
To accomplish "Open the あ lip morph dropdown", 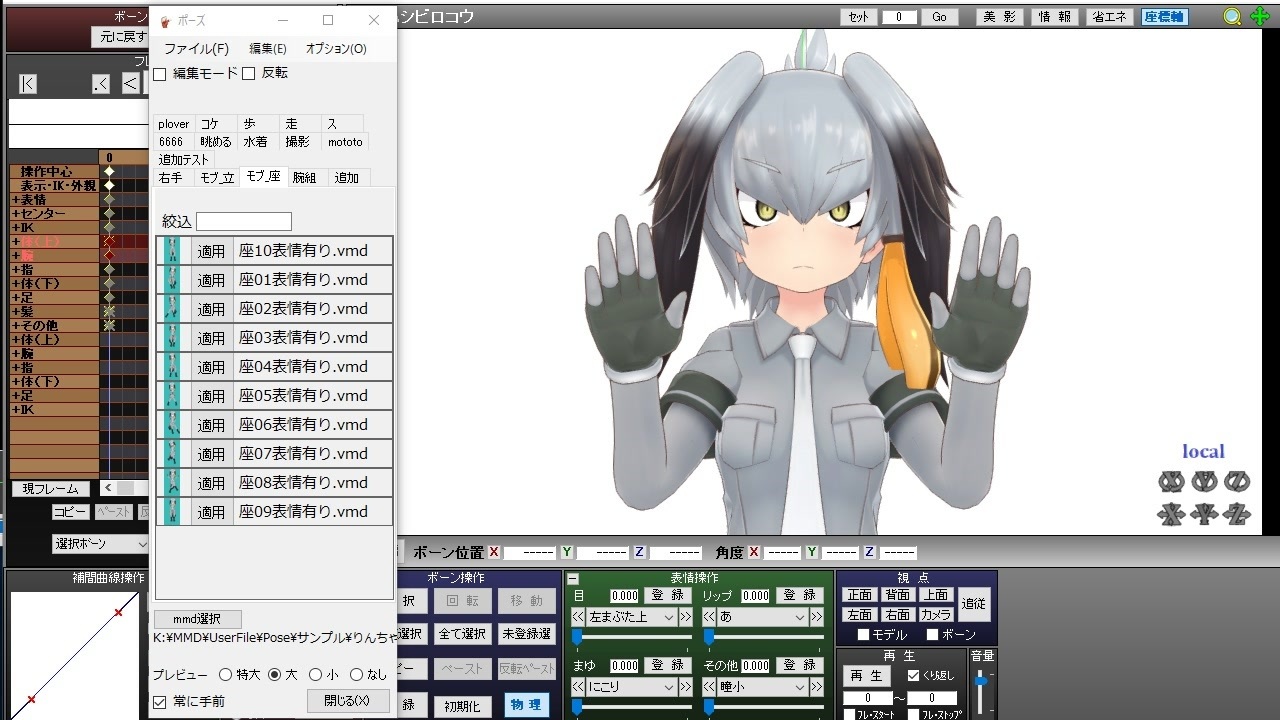I will 762,617.
